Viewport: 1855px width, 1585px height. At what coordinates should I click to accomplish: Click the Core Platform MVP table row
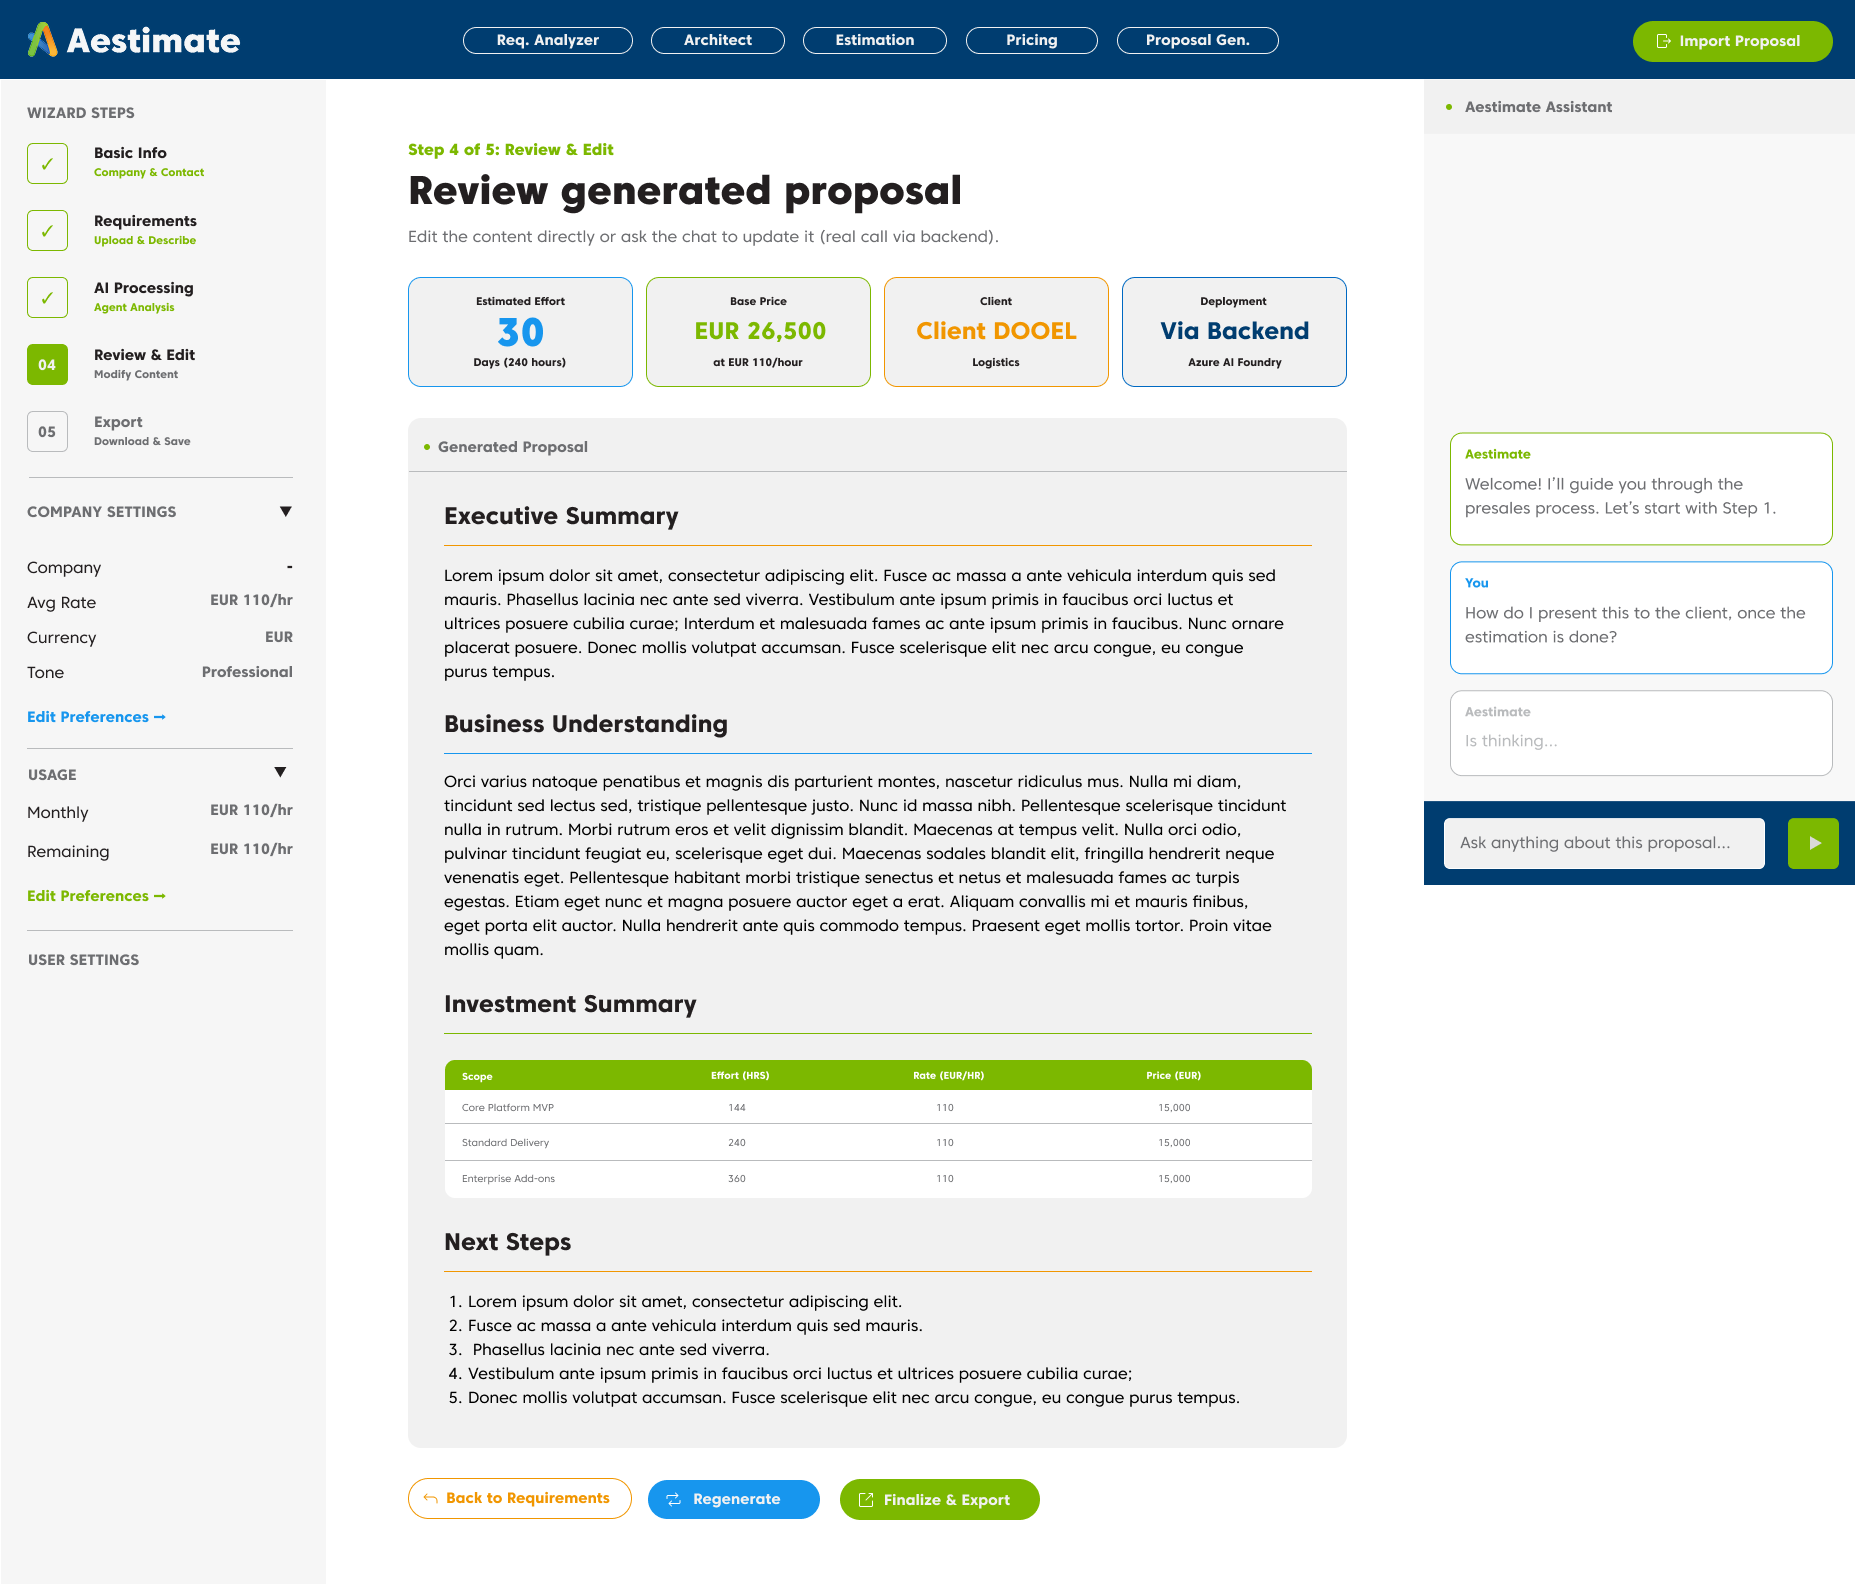tap(878, 1107)
